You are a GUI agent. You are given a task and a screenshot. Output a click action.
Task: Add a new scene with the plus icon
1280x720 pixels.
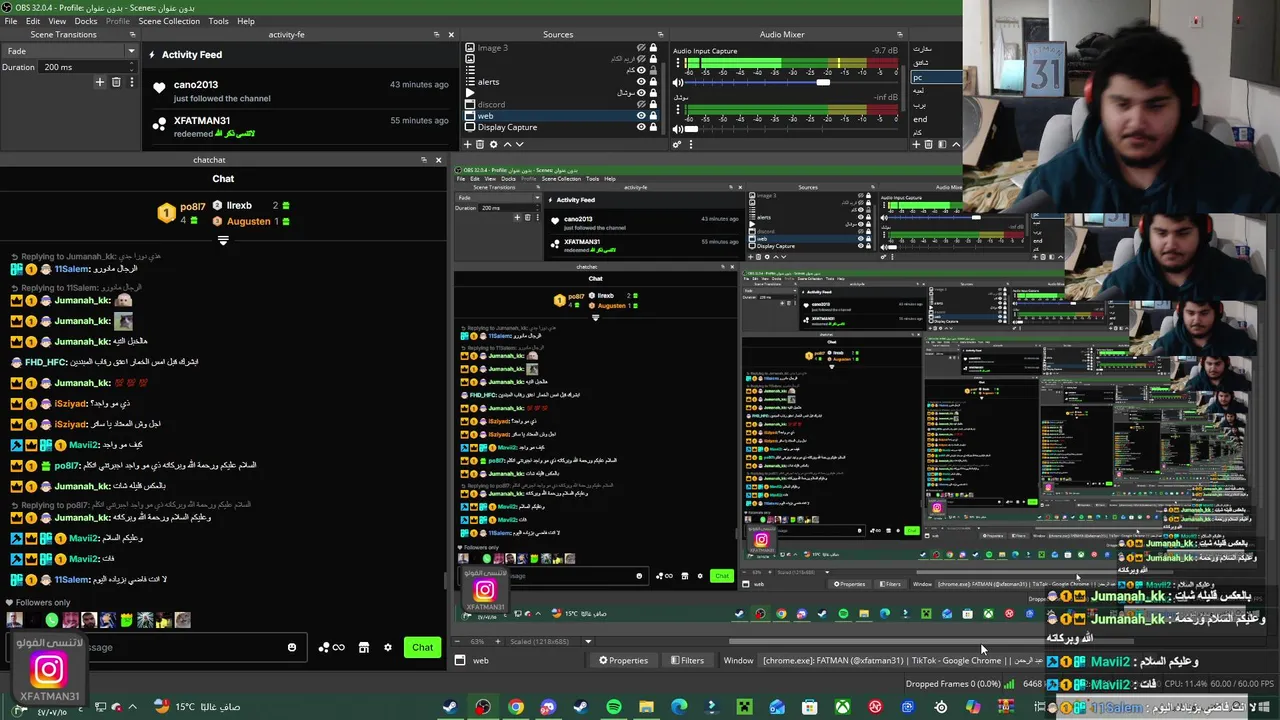pos(916,144)
